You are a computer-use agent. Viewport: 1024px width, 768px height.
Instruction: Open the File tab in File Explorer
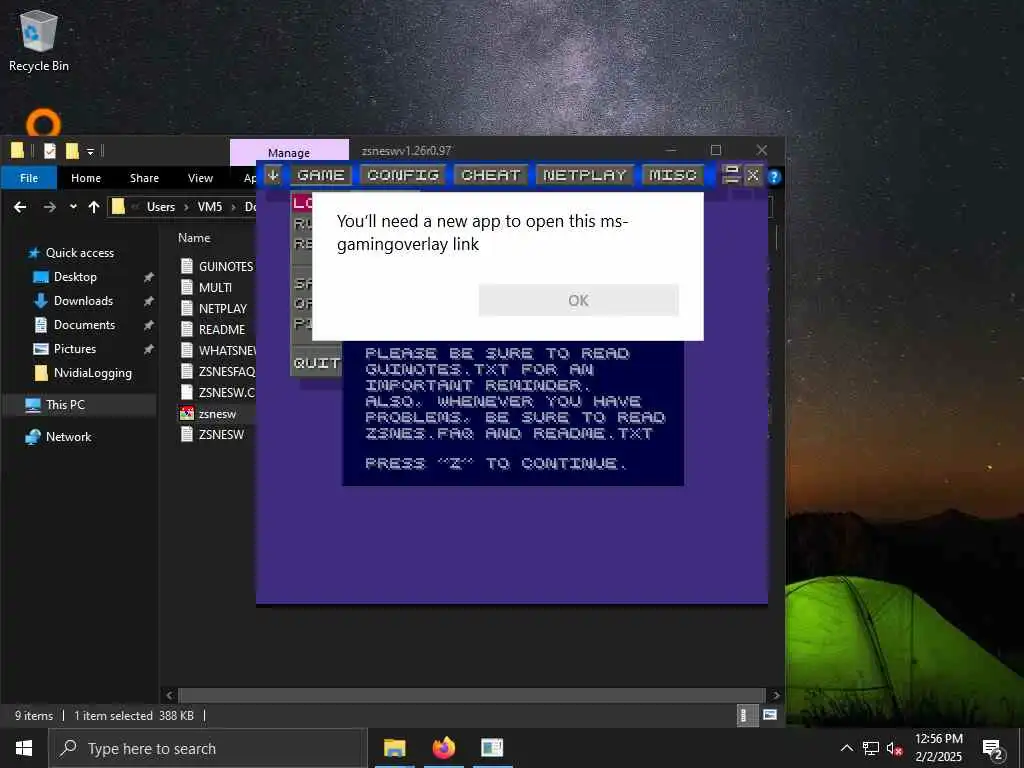tap(29, 178)
